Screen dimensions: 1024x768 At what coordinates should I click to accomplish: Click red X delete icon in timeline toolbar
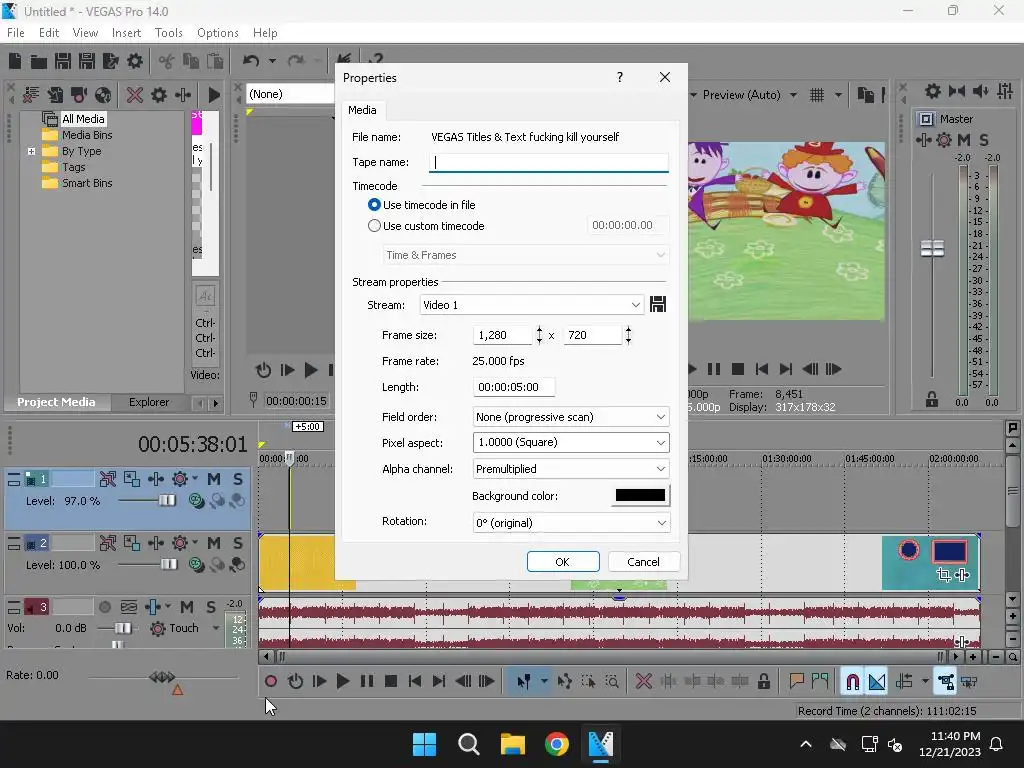click(x=644, y=682)
